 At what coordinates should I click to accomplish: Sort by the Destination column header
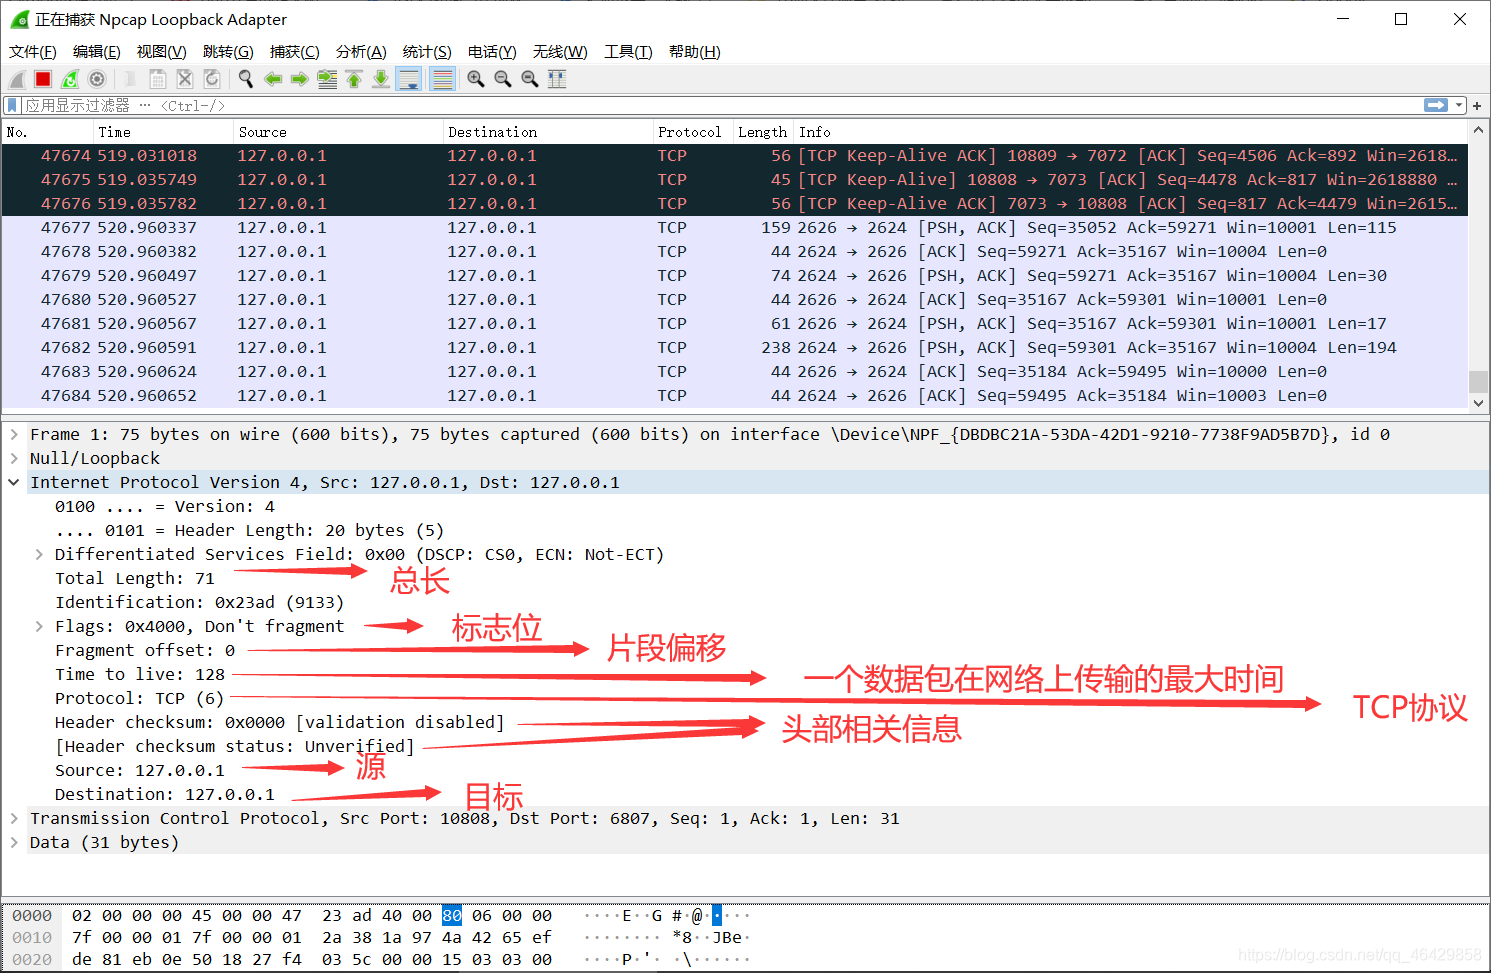[x=548, y=132]
